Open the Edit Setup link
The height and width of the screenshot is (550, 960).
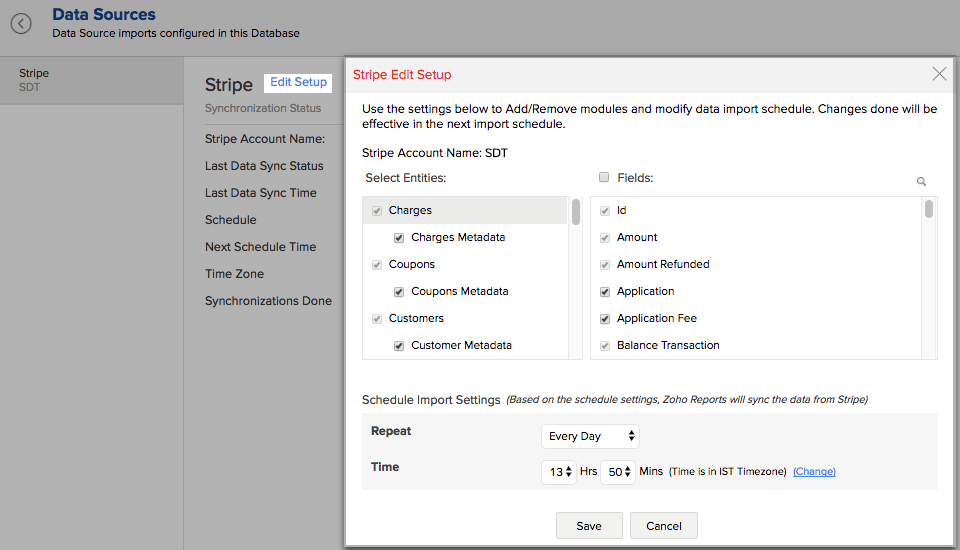(298, 82)
